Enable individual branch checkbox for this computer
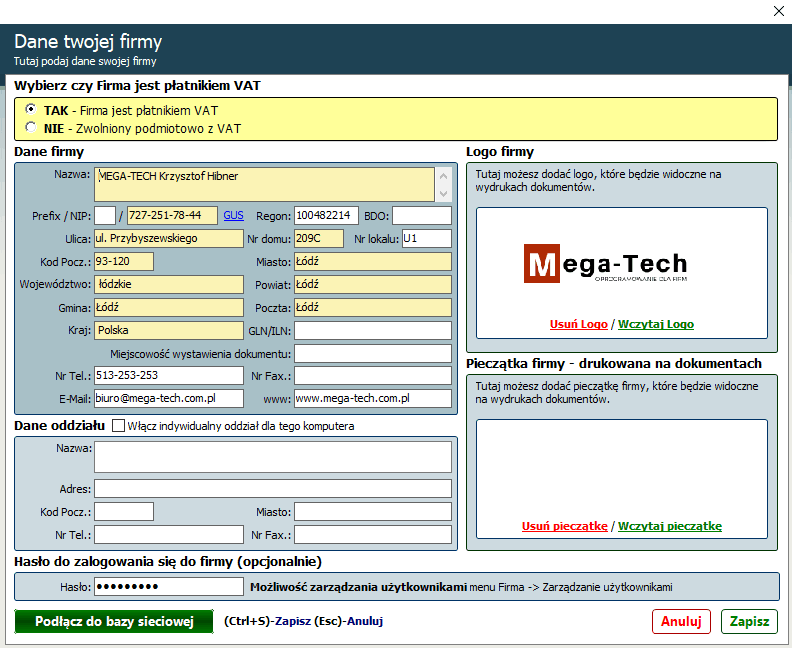 pos(118,426)
